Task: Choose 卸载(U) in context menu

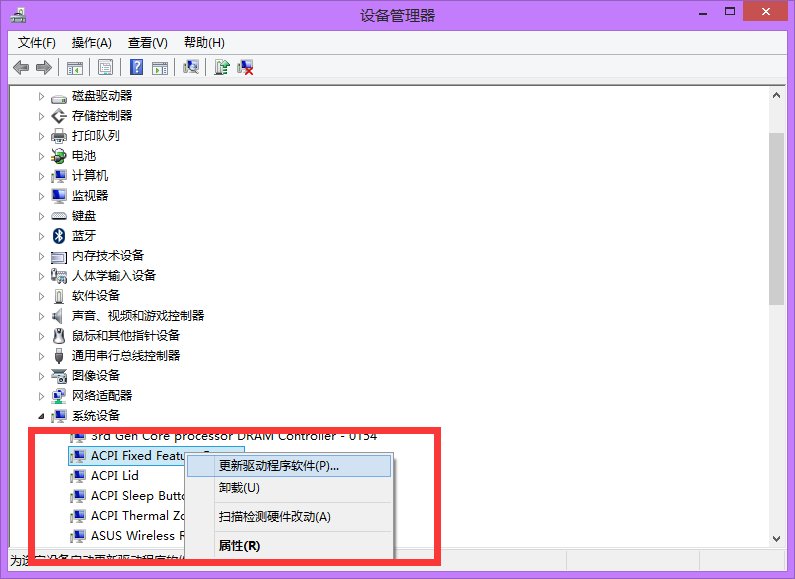Action: (x=289, y=488)
